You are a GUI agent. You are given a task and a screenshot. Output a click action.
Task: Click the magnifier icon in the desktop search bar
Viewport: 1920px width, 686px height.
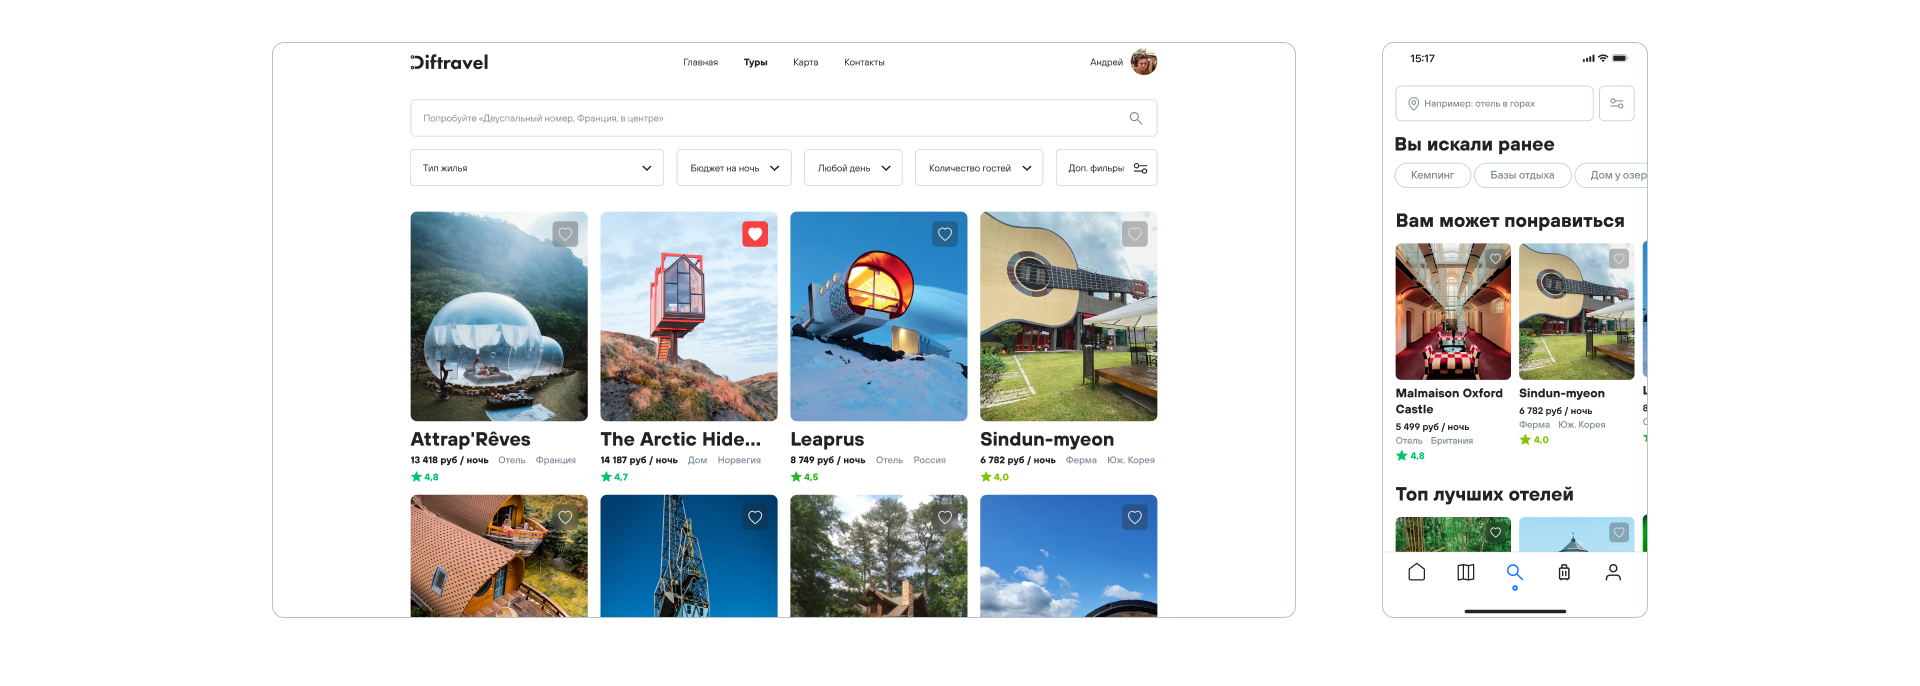pos(1135,118)
